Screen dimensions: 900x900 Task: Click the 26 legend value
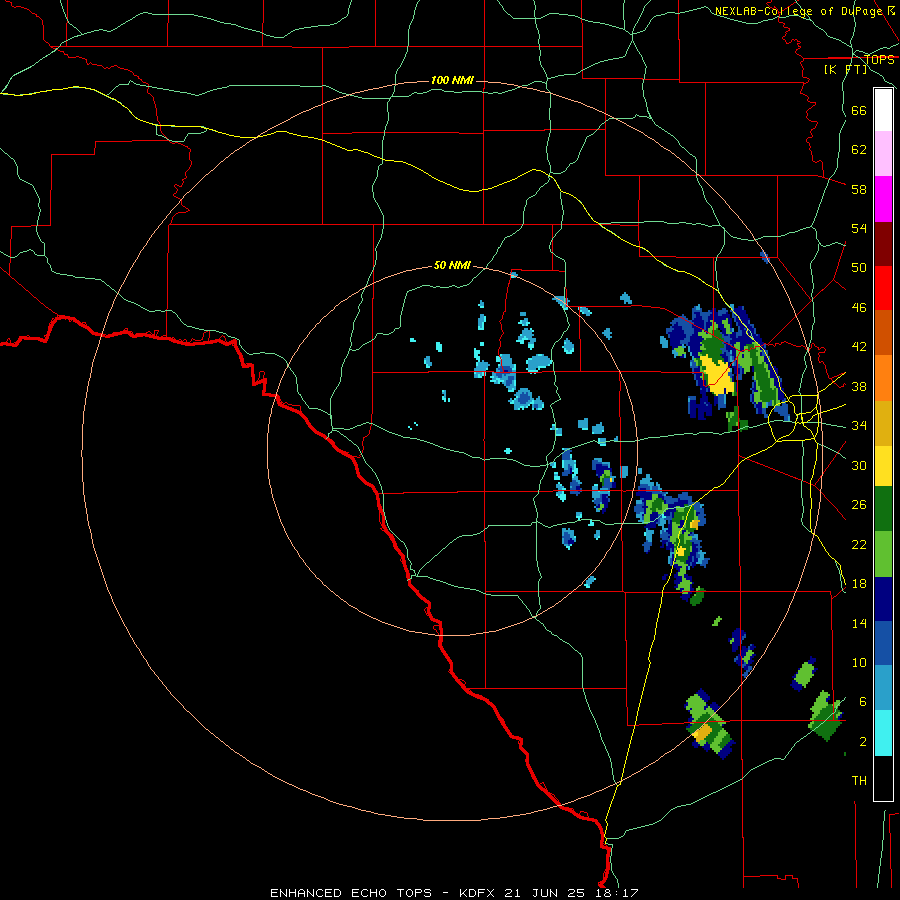click(x=859, y=505)
